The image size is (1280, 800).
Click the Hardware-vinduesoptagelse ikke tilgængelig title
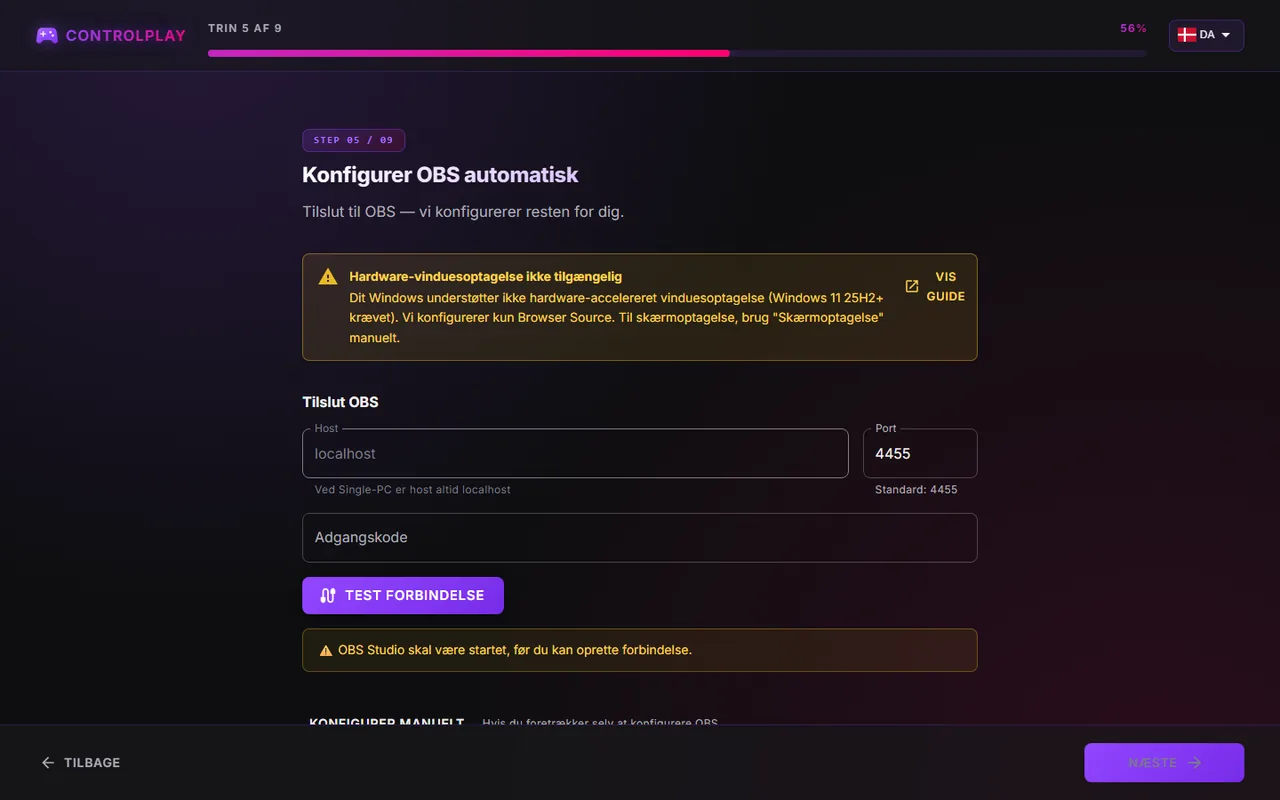click(x=486, y=277)
